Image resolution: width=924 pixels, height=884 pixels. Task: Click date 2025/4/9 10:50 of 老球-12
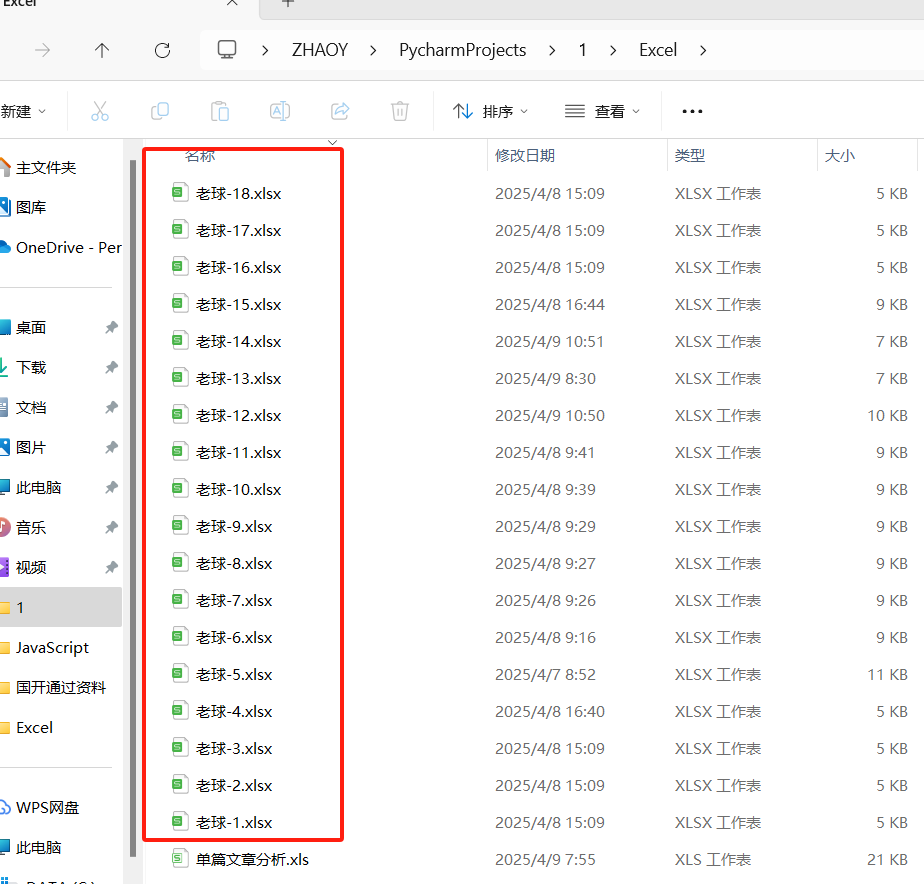(550, 415)
